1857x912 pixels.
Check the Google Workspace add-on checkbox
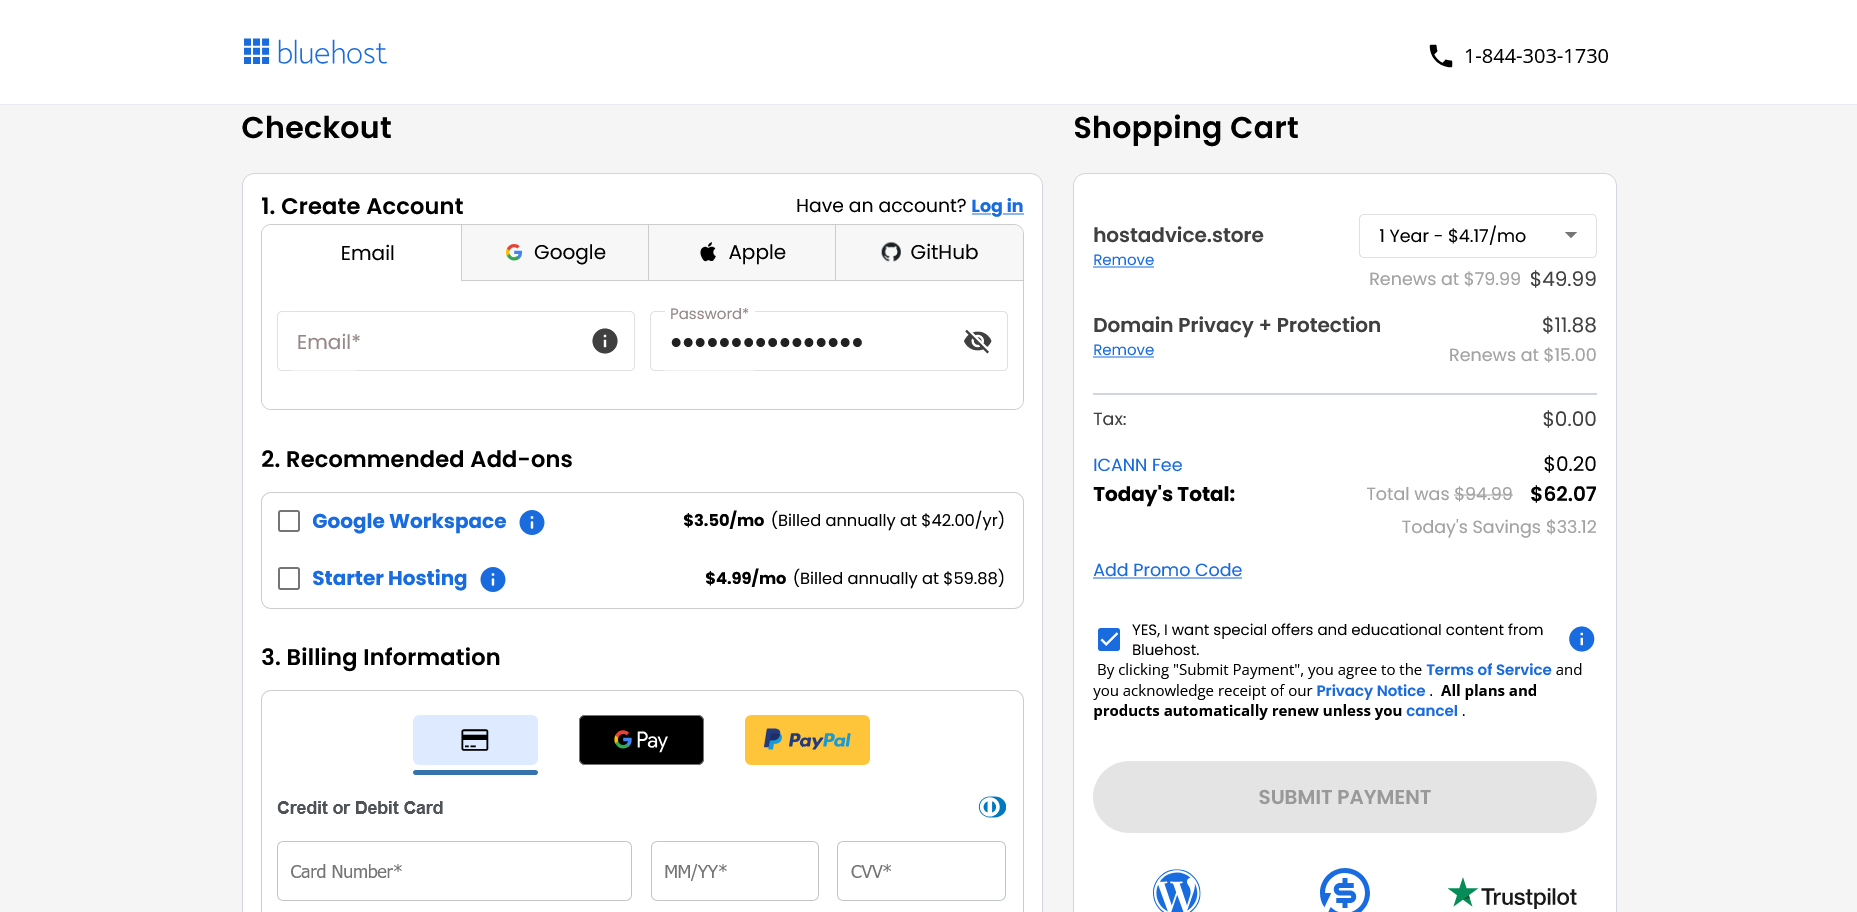[289, 521]
